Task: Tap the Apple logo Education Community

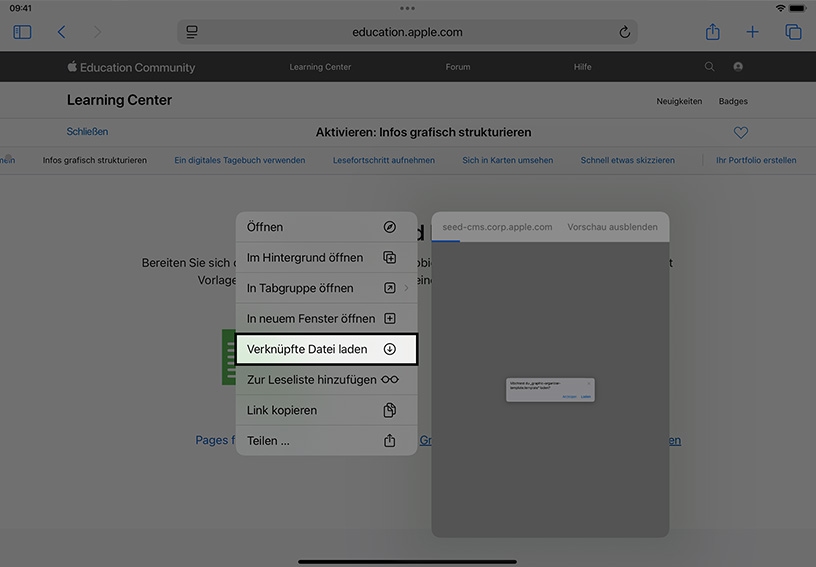Action: (131, 67)
